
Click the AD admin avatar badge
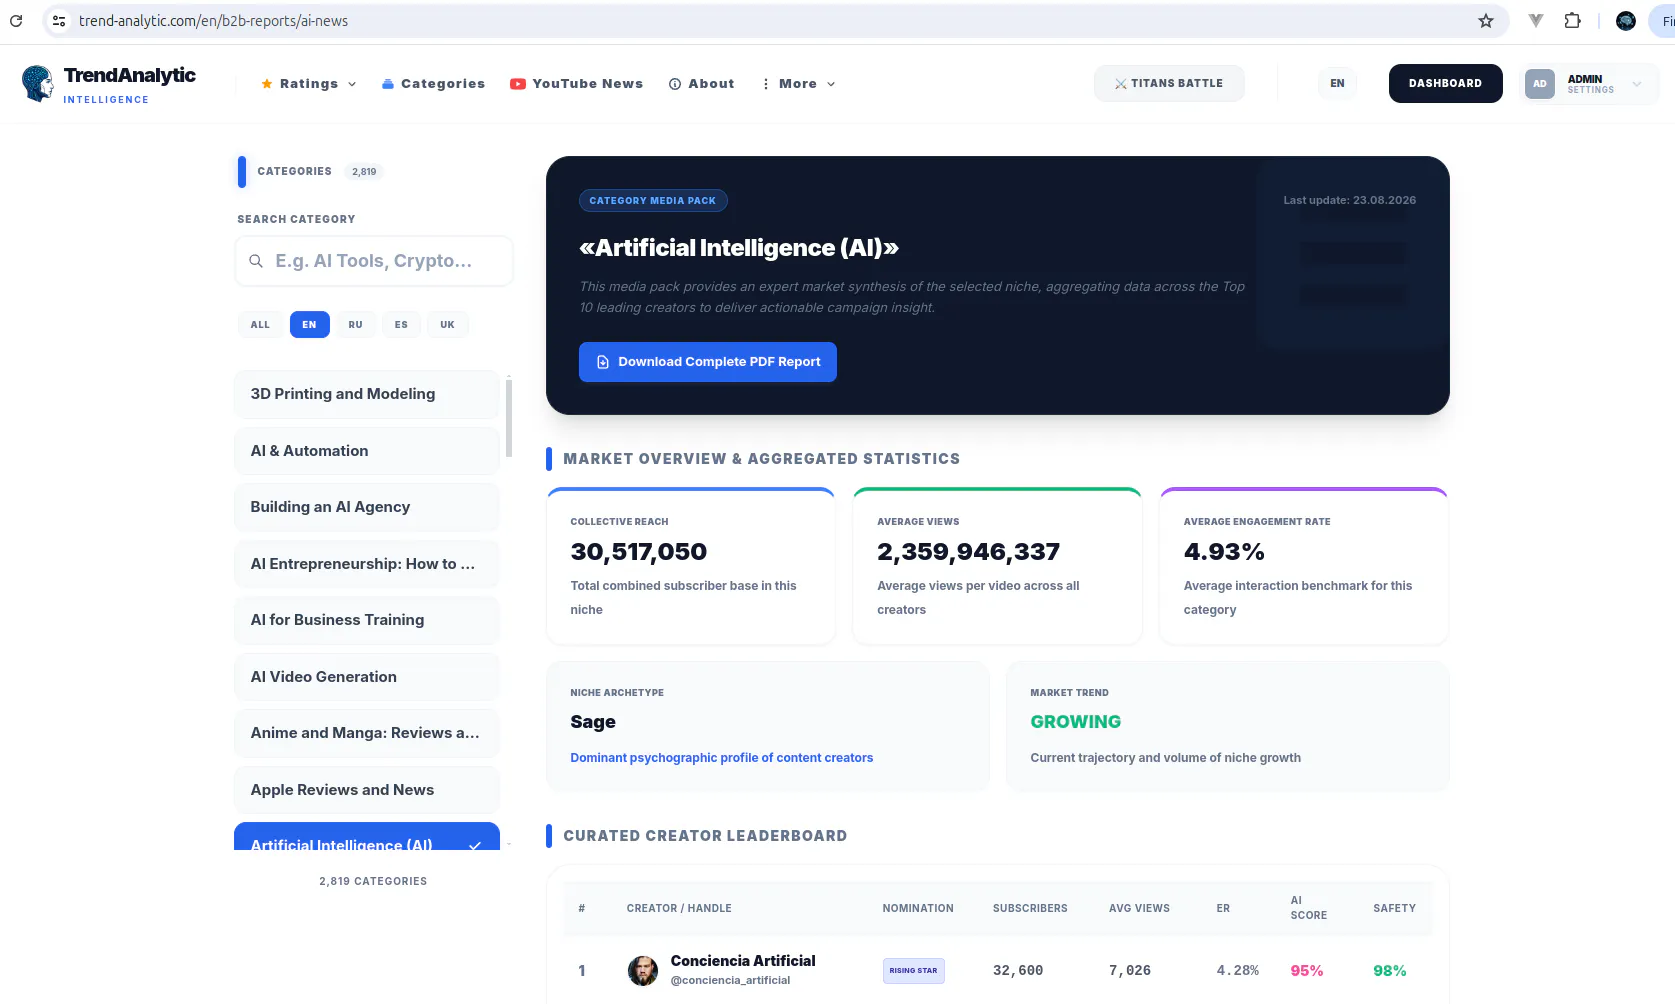(1540, 84)
